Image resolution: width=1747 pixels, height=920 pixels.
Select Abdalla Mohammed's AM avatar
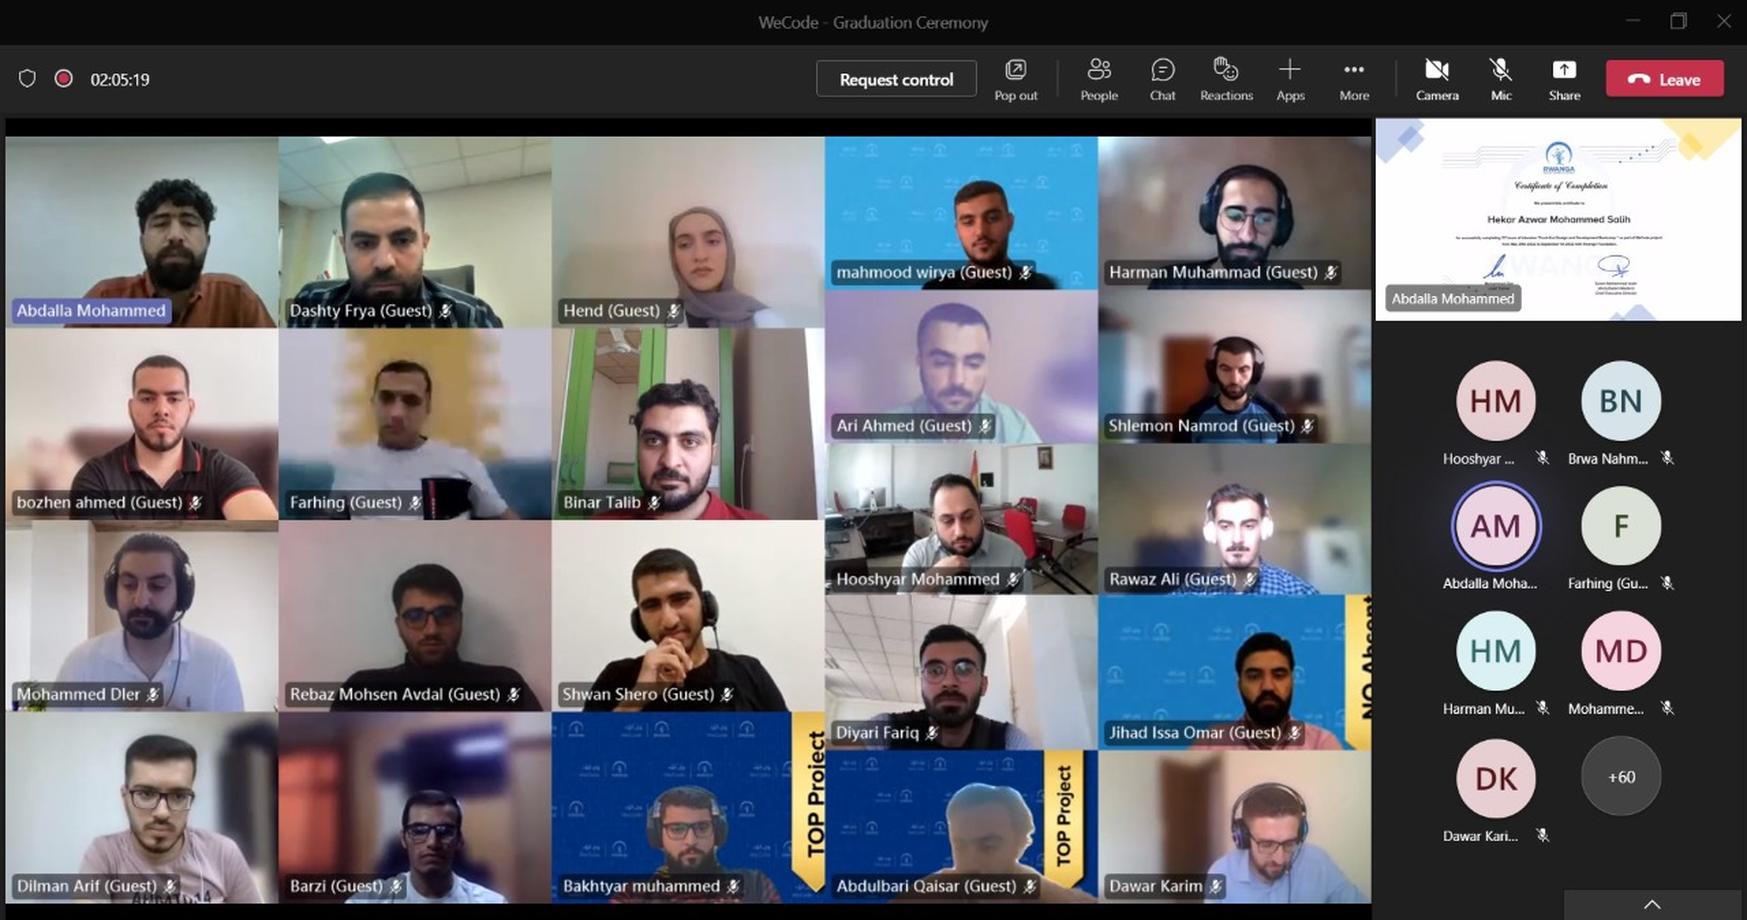tap(1495, 526)
